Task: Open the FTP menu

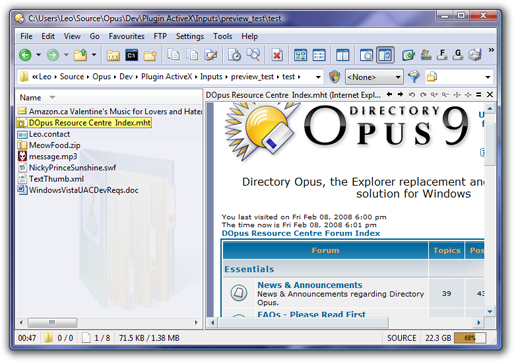Action: (160, 36)
